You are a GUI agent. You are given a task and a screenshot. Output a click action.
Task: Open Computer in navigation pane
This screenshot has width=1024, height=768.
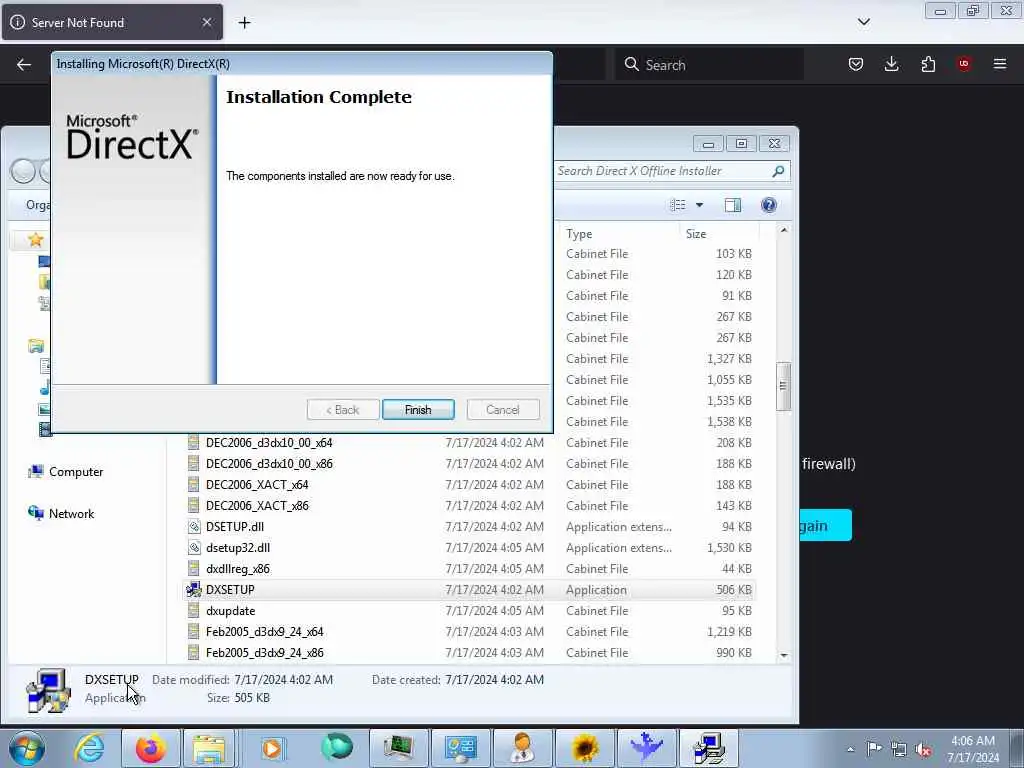[76, 472]
